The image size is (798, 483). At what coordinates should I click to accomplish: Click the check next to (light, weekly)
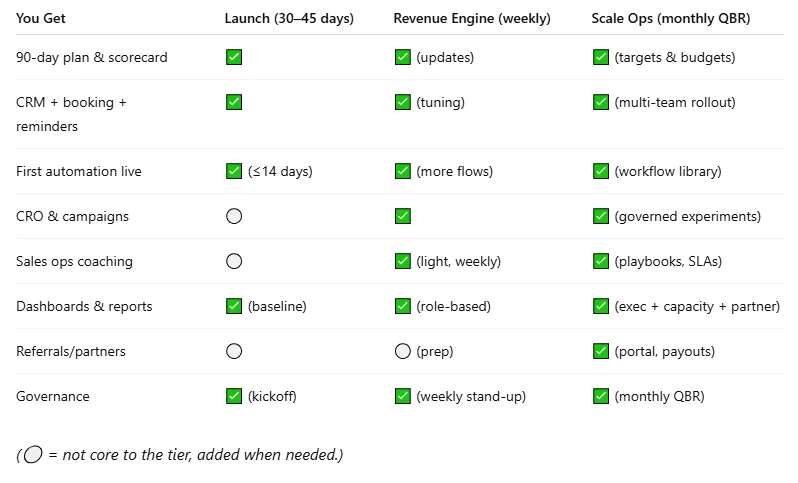[x=402, y=261]
